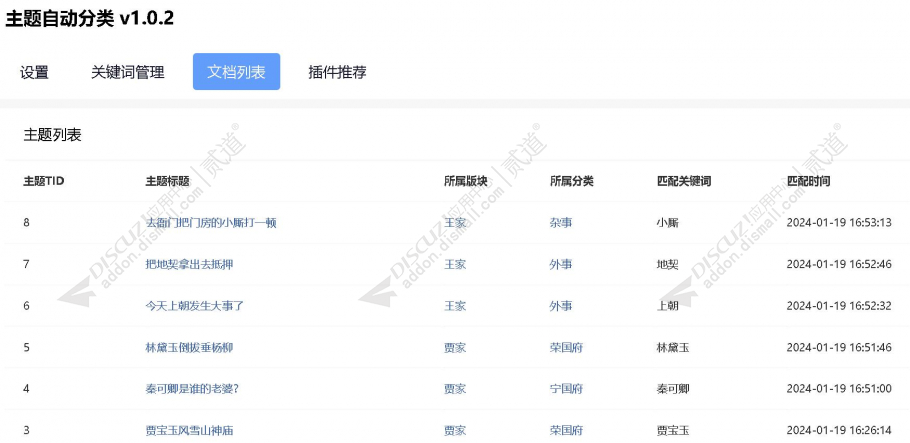Switch to 关键词管理 tab
The height and width of the screenshot is (443, 910).
click(128, 72)
